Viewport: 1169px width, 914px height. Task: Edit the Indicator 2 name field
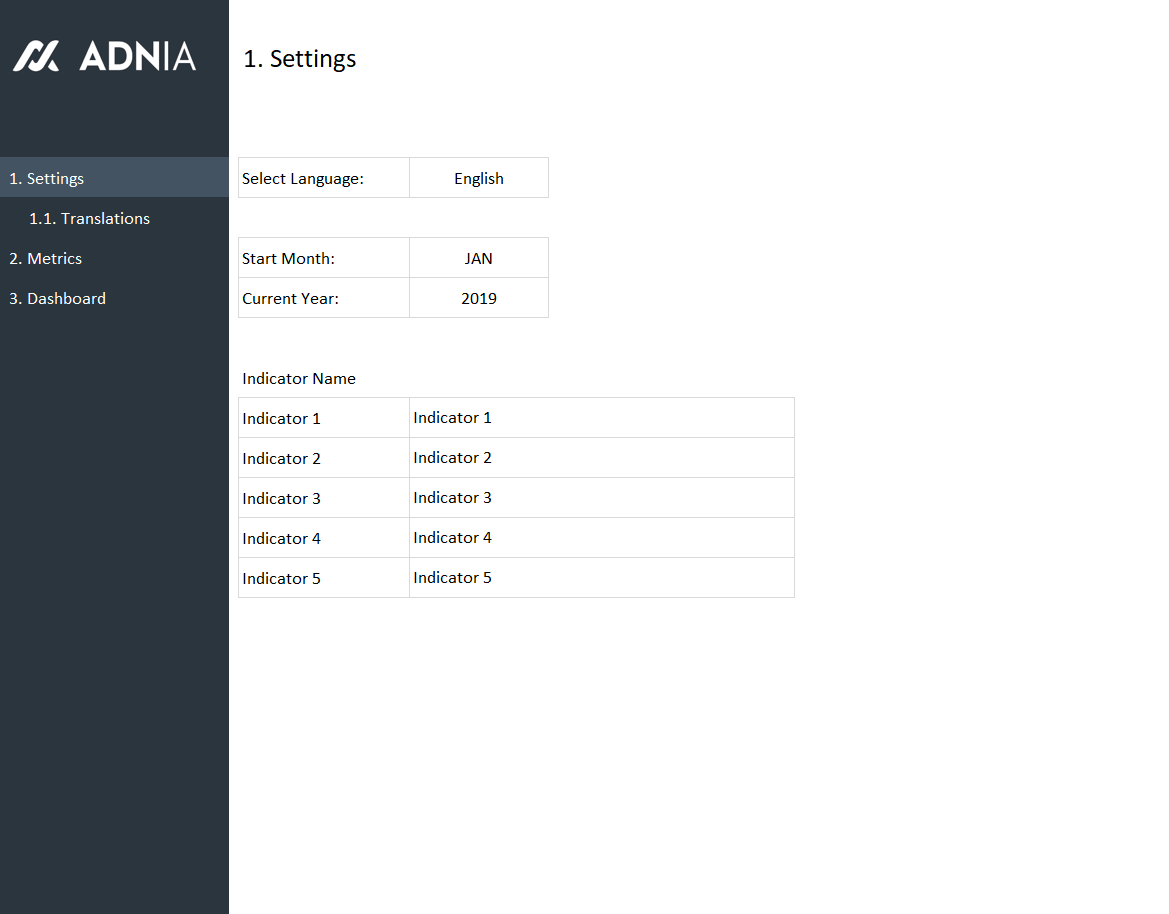coord(601,458)
